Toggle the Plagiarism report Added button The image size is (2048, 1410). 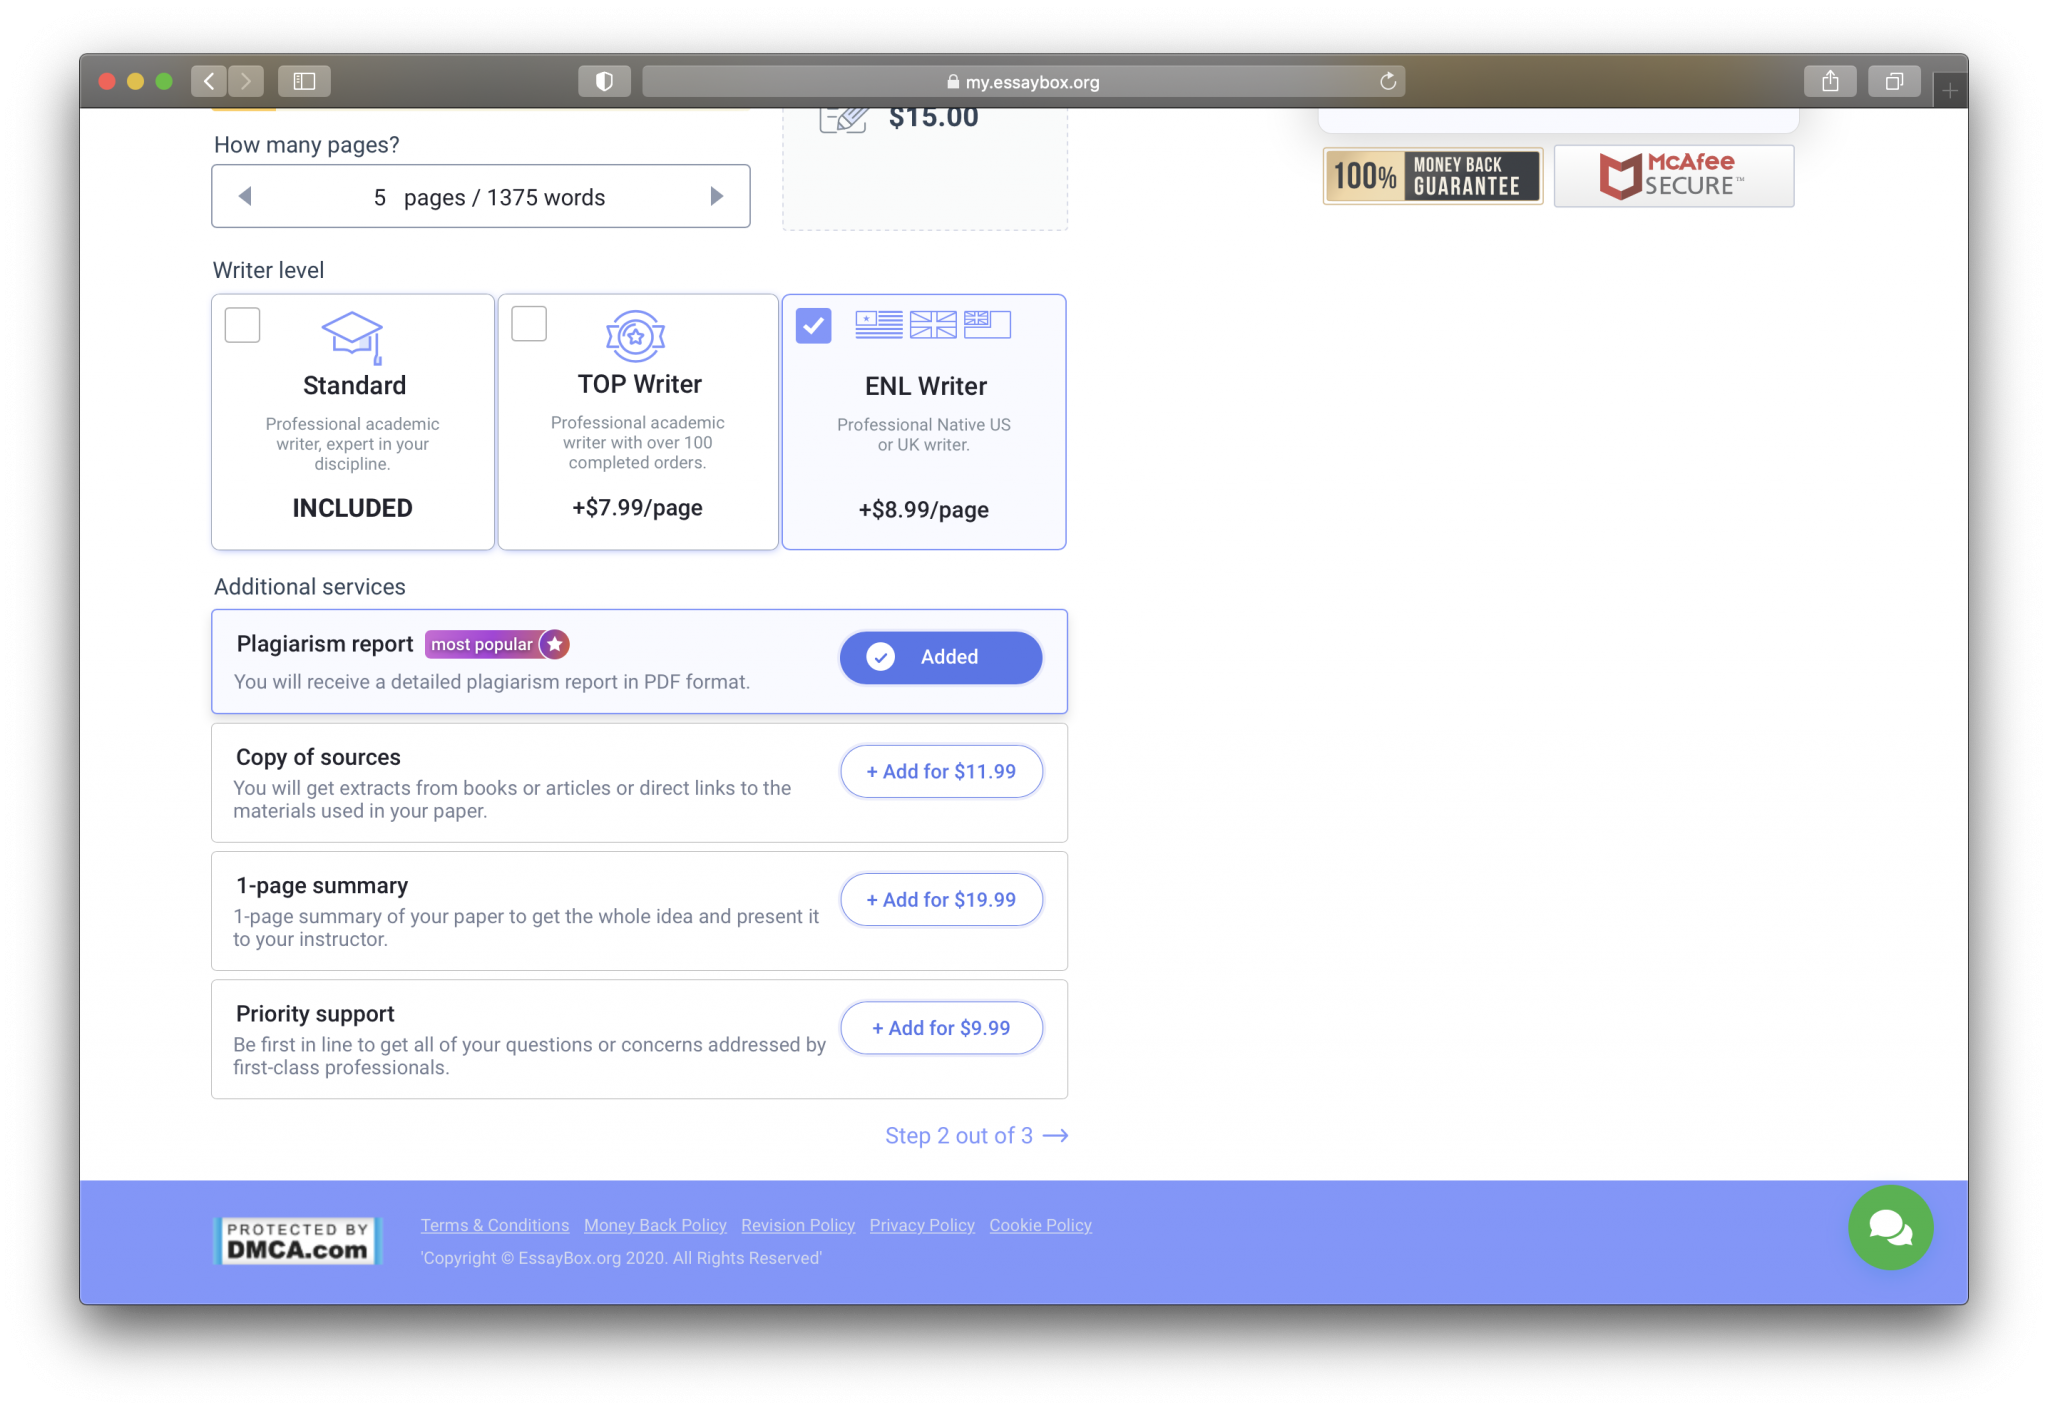point(941,657)
